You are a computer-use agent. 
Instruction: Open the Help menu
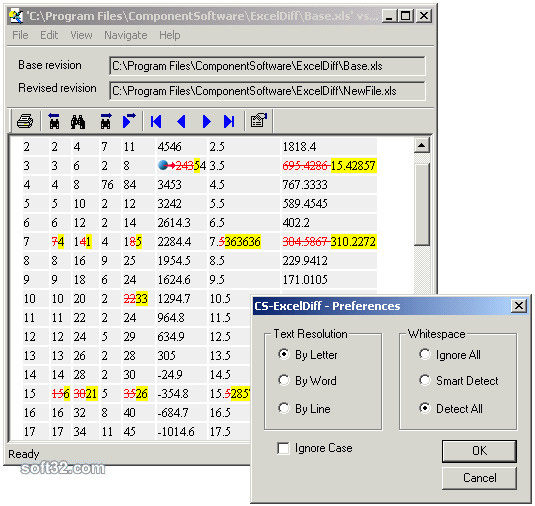click(x=170, y=35)
